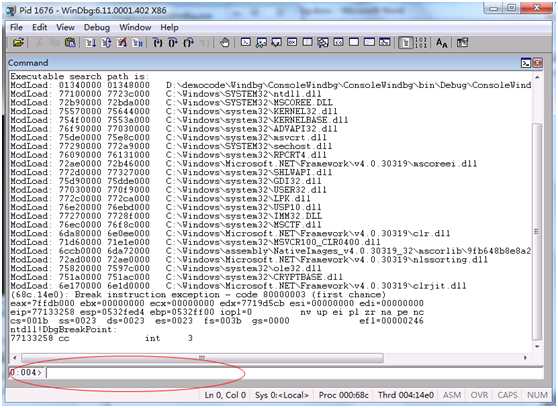Viewport: 558px width, 408px height.
Task: Click the '77133258 cc int 3' line
Action: 101,338
